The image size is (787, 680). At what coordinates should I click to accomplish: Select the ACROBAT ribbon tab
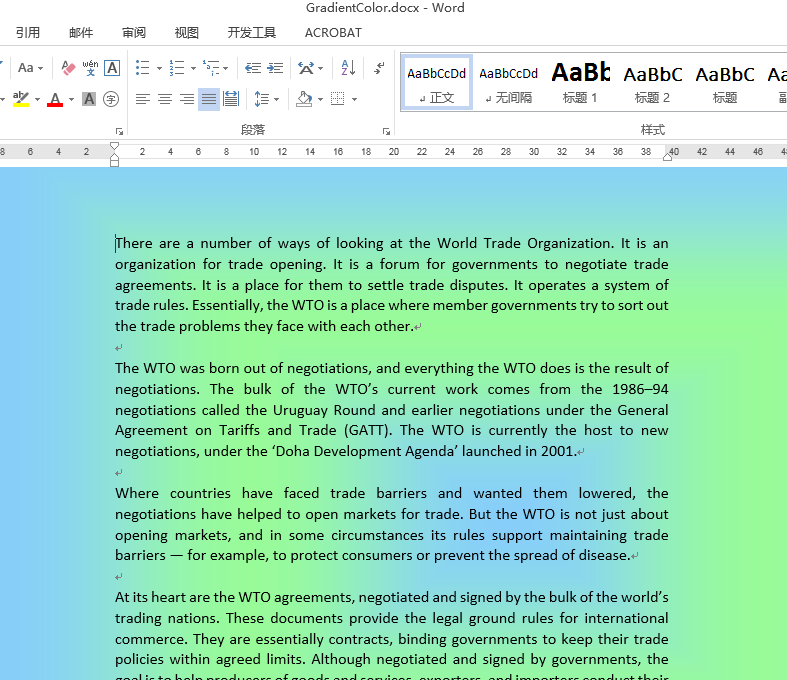point(333,33)
